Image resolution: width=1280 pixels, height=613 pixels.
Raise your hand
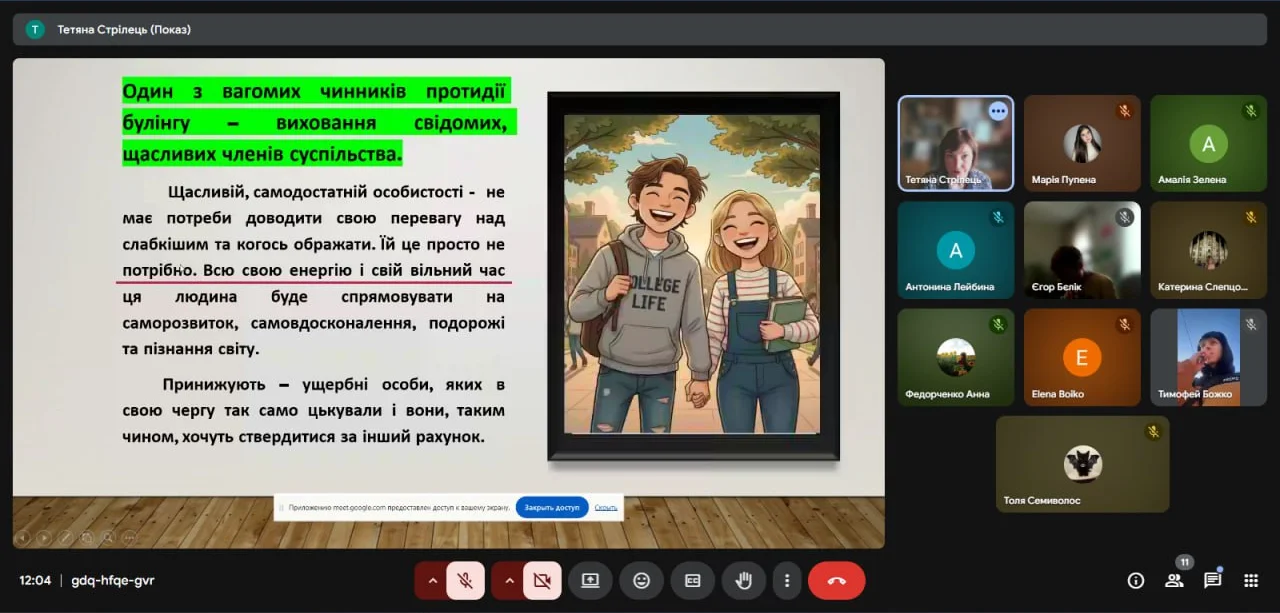point(743,580)
